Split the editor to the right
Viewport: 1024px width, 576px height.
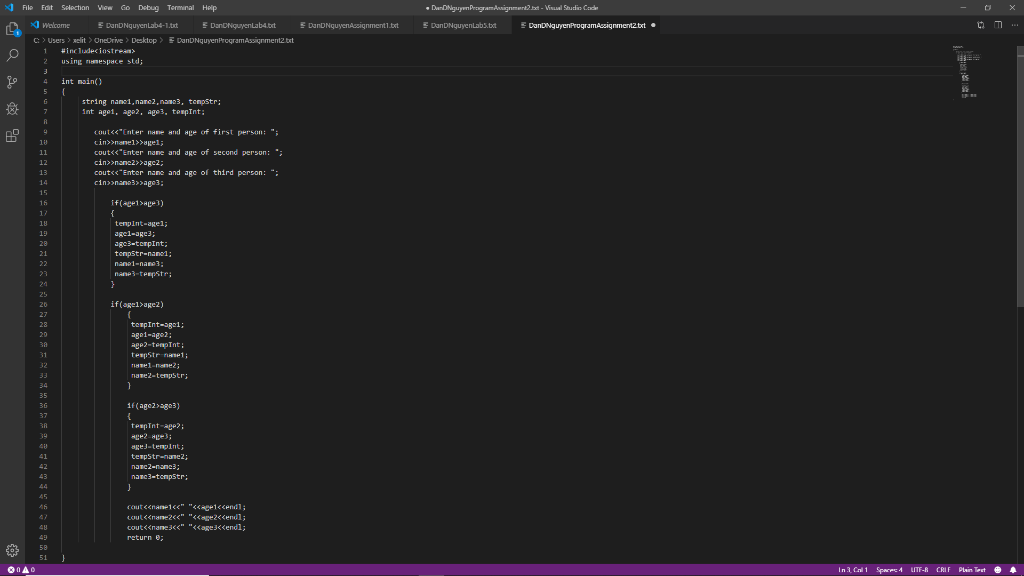[998, 25]
